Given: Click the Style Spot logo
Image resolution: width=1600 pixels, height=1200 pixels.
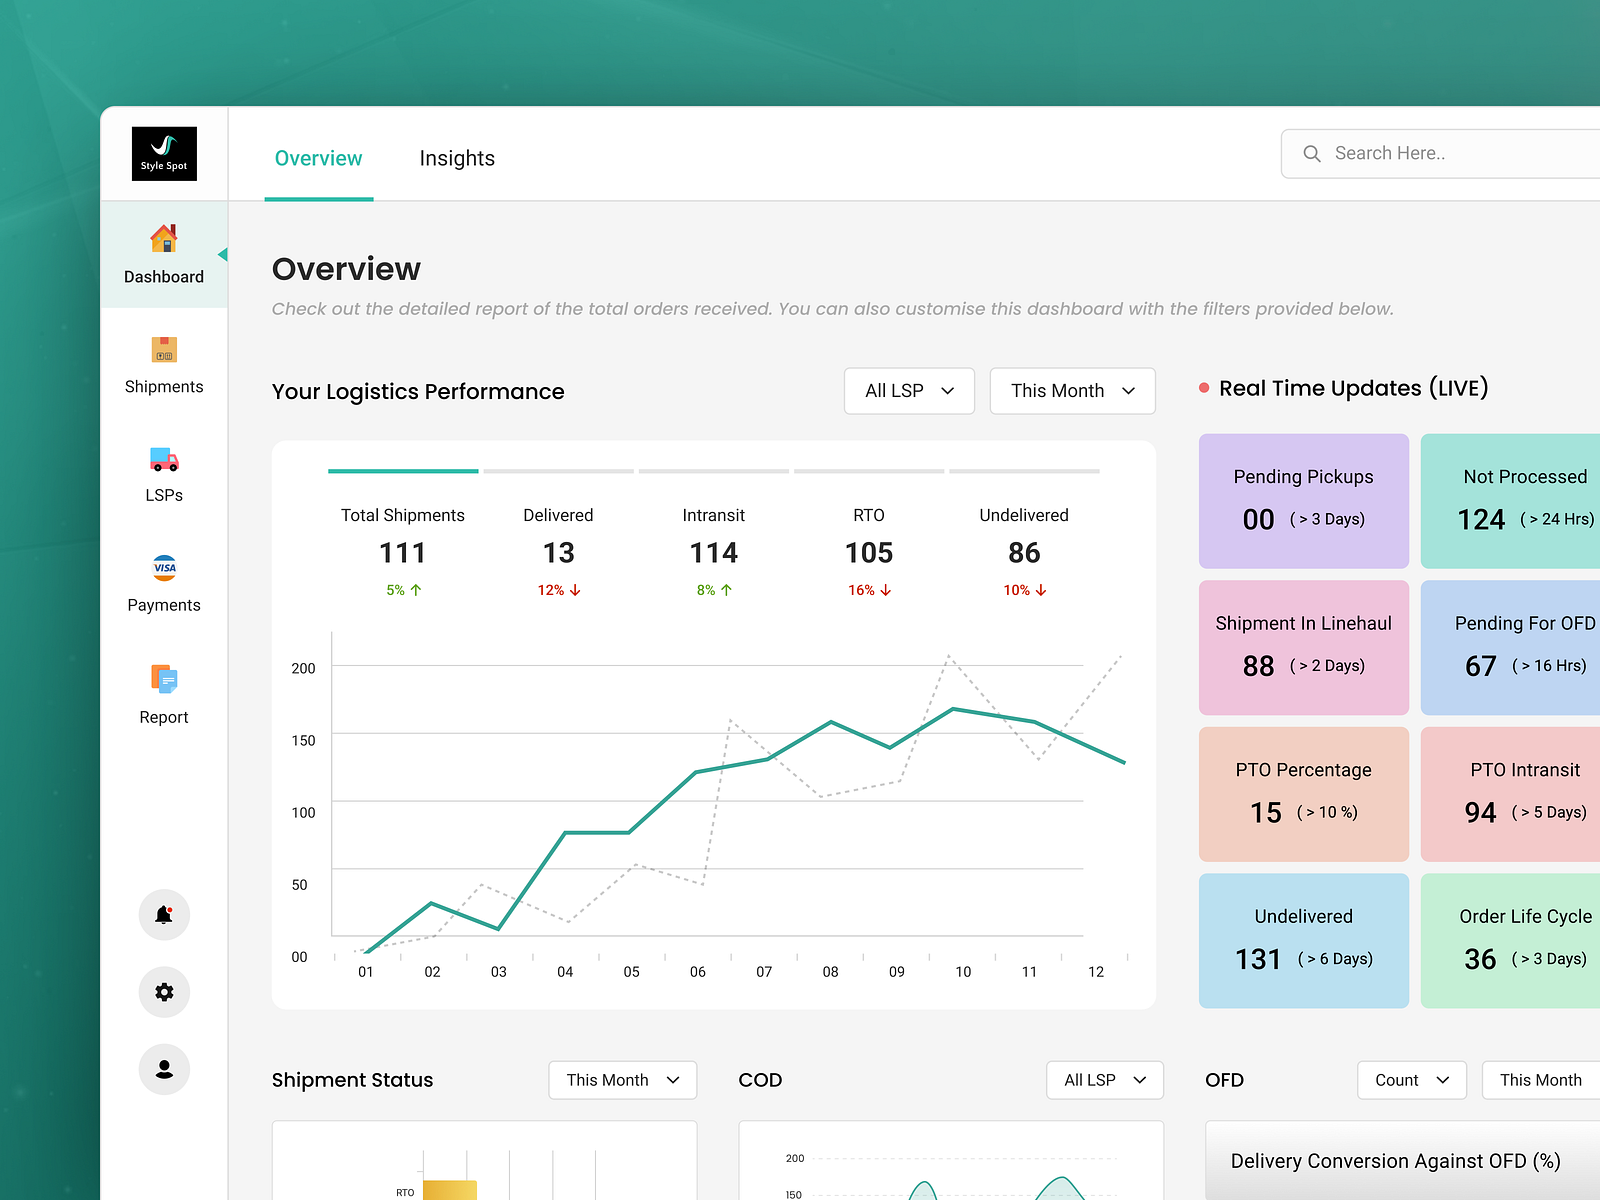Looking at the screenshot, I should coord(163,153).
